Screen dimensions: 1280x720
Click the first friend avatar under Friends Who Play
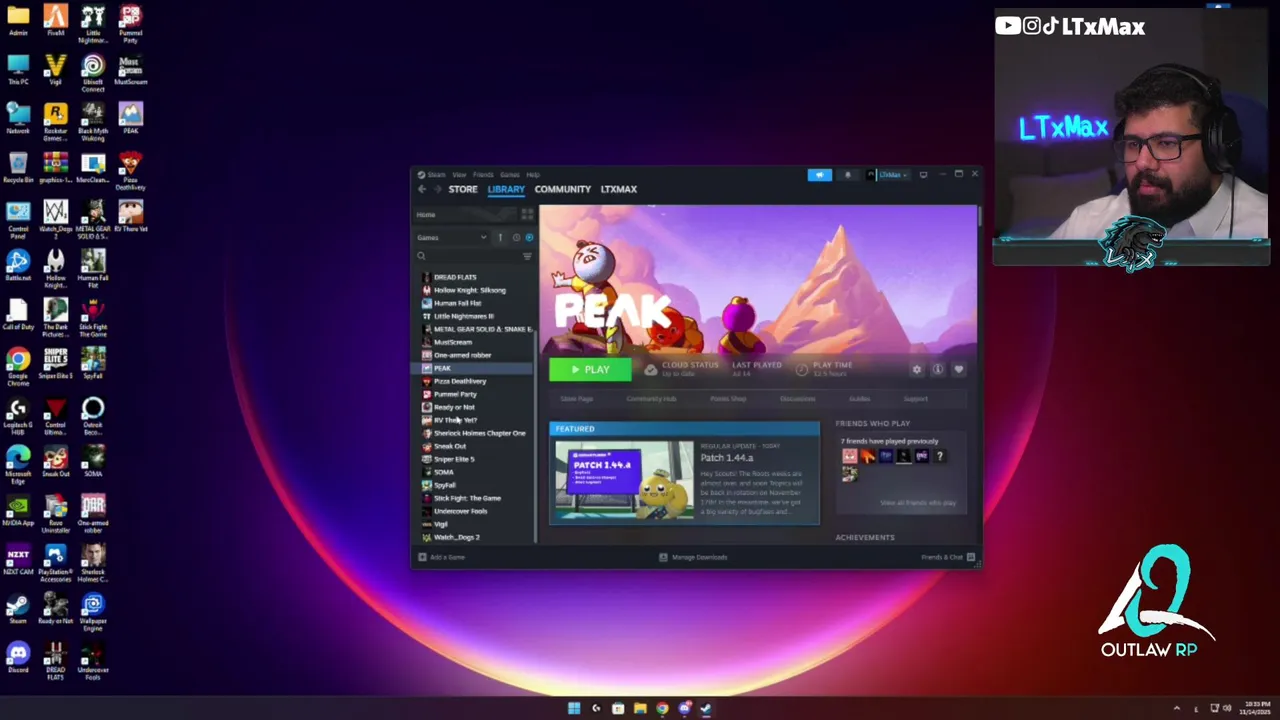849,456
